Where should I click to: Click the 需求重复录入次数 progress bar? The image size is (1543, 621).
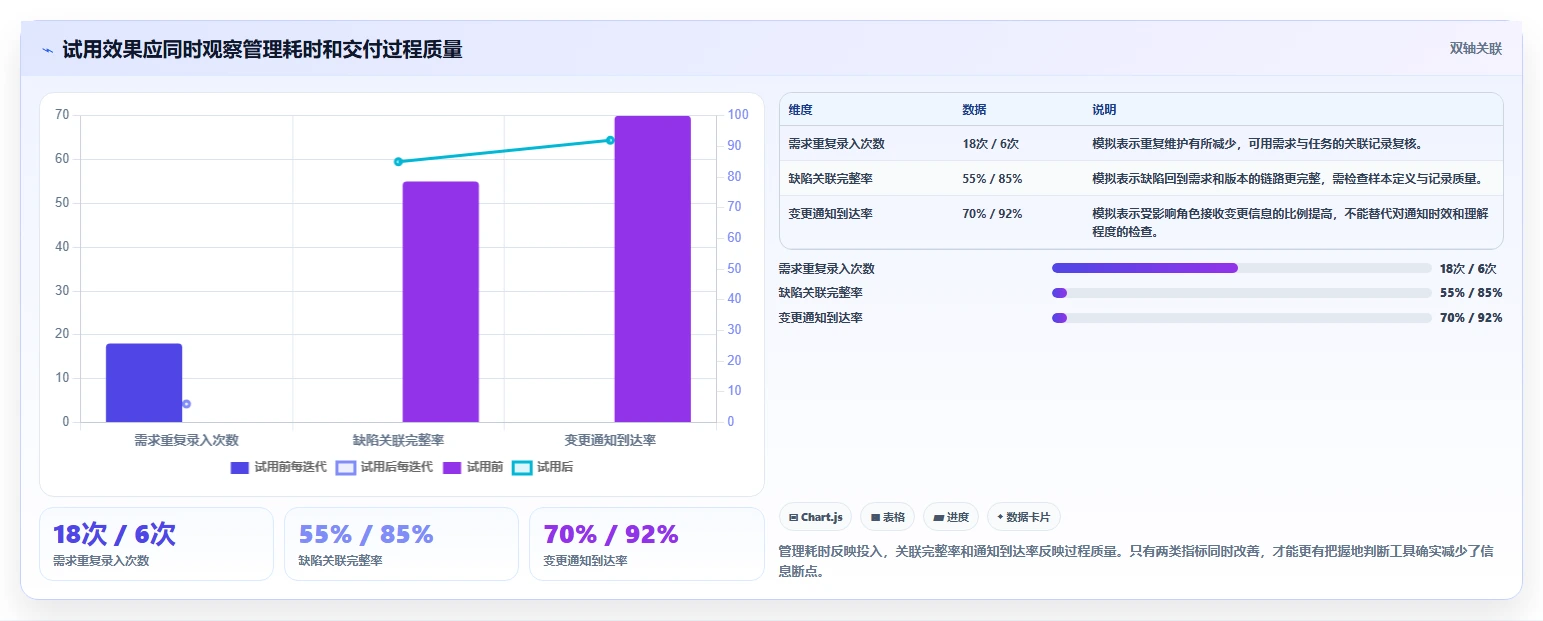[x=1242, y=268]
